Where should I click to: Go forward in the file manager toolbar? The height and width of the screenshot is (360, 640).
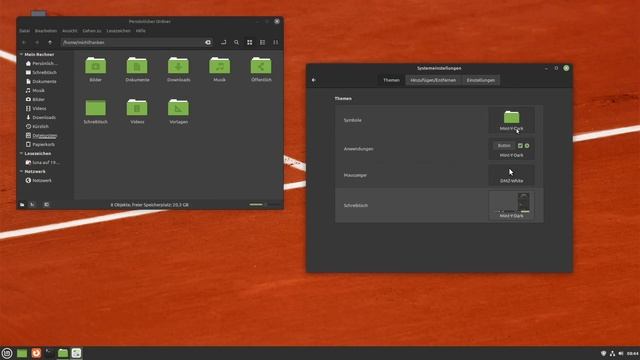tap(37, 42)
